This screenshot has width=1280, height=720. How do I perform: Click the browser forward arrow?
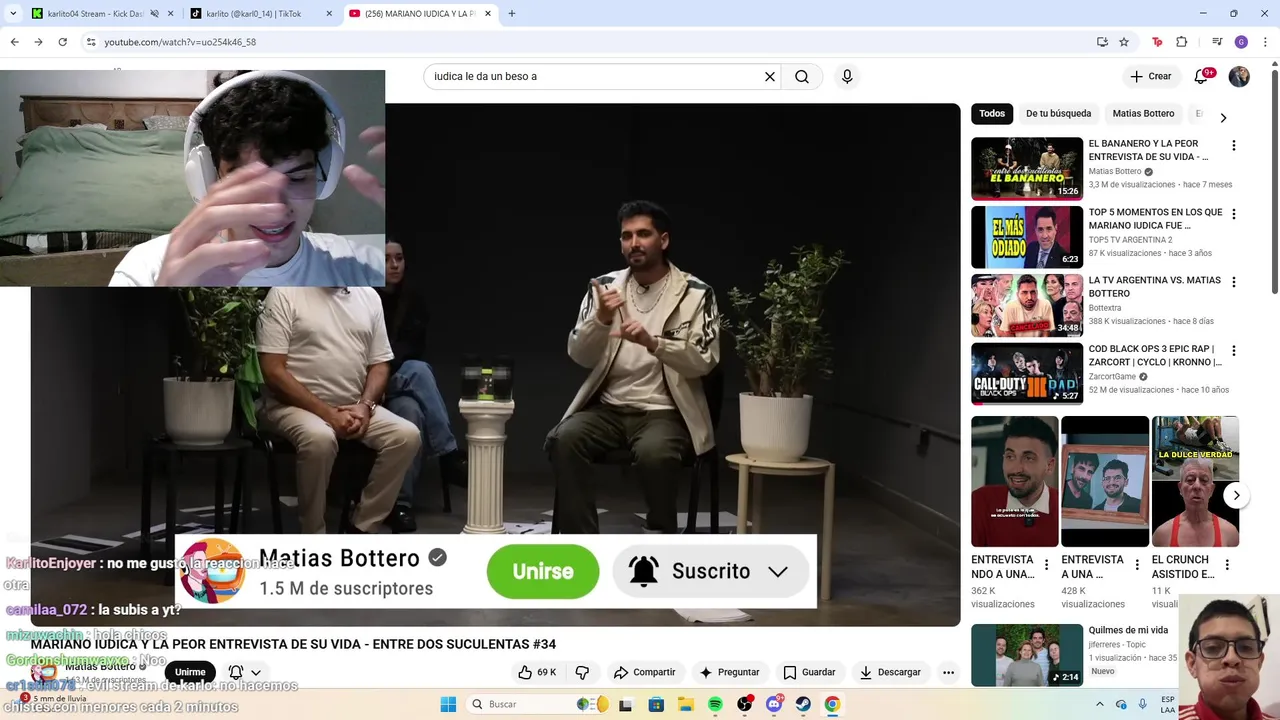(38, 42)
